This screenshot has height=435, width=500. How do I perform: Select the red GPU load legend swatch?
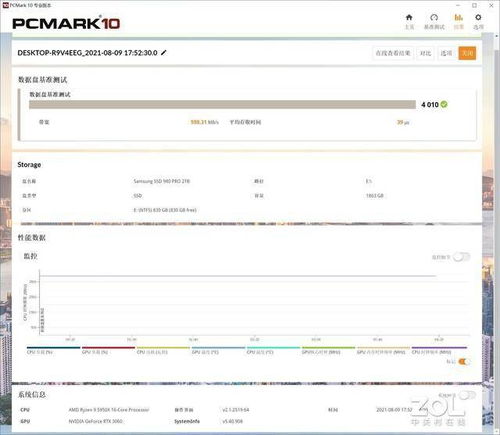coord(108,348)
